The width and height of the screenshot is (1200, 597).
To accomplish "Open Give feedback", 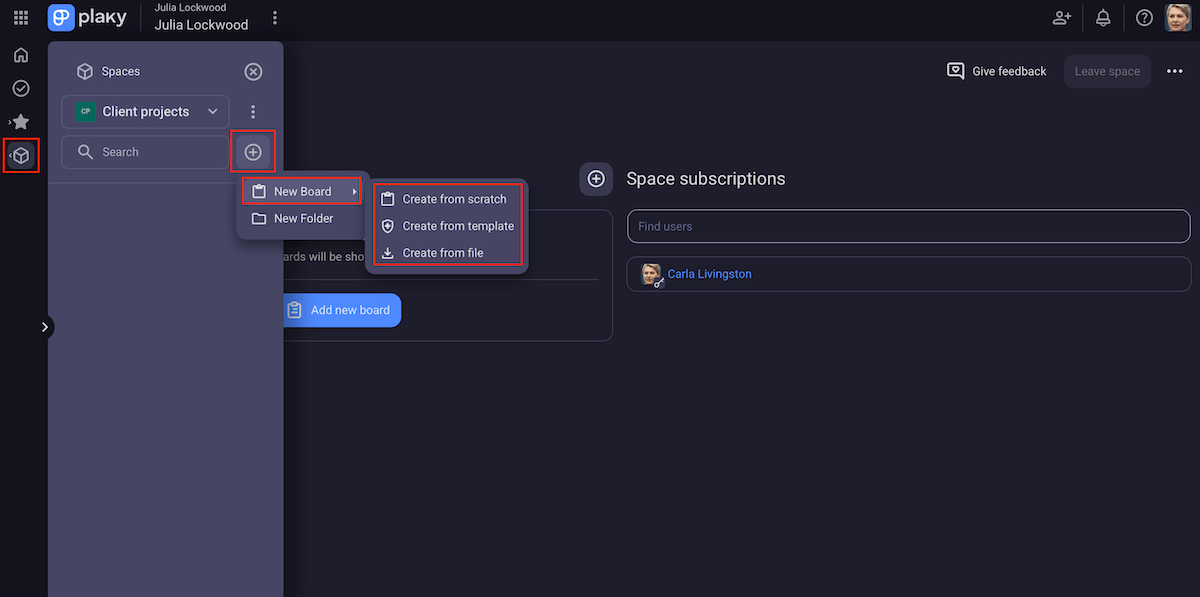I will pyautogui.click(x=997, y=71).
